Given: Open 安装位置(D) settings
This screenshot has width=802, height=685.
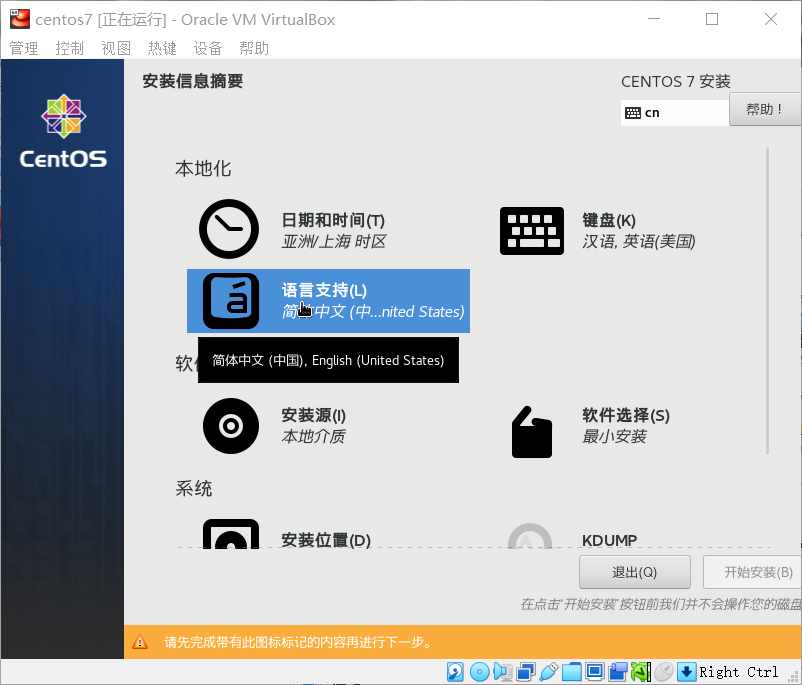Looking at the screenshot, I should point(326,540).
